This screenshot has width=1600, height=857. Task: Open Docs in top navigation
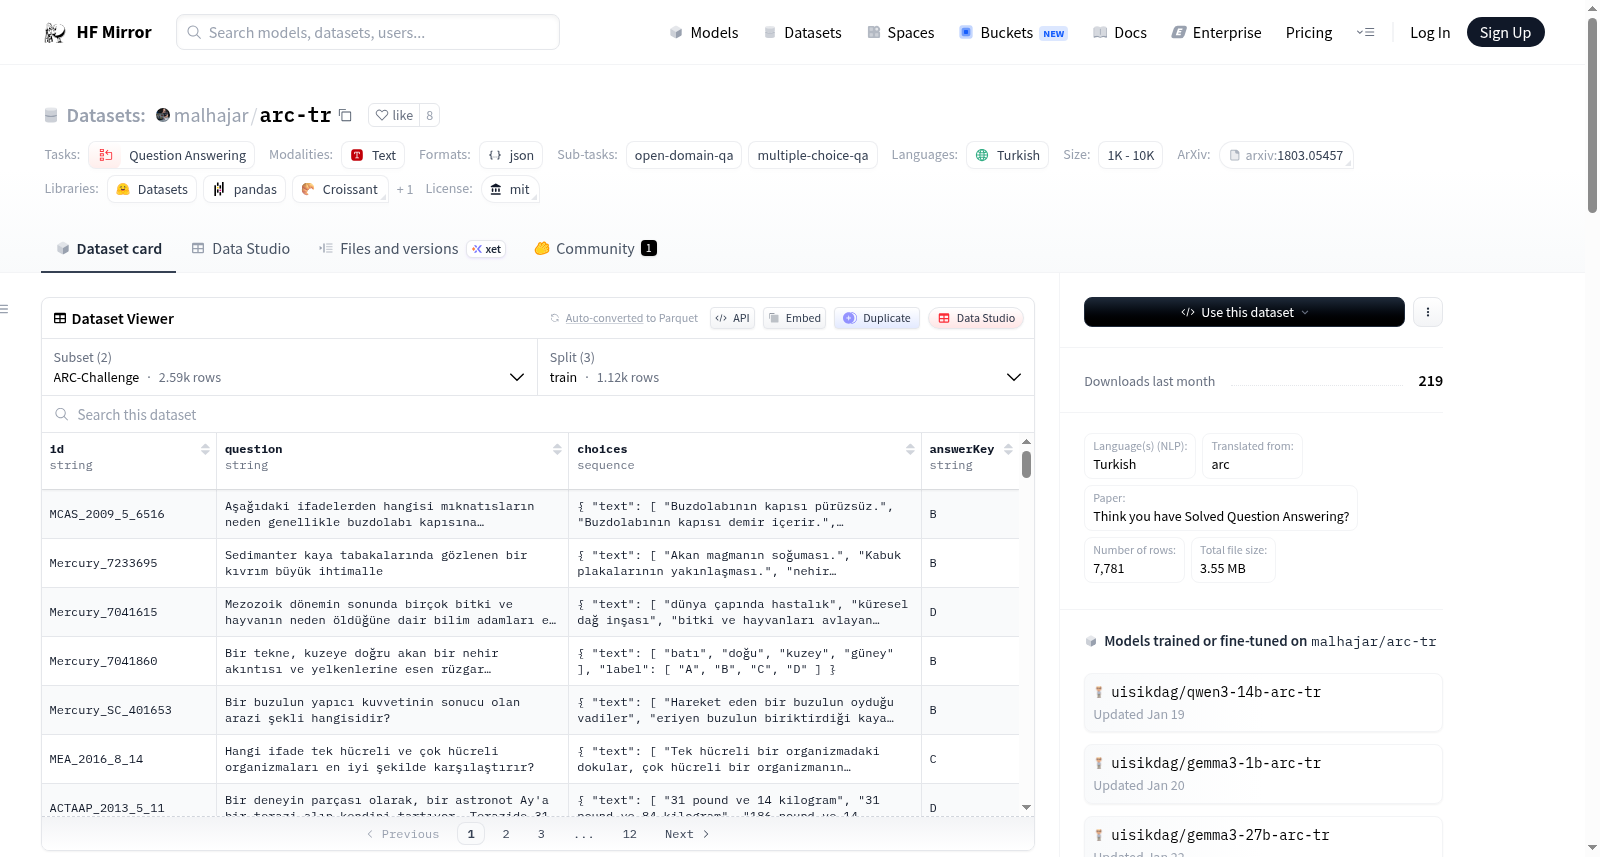point(1120,33)
